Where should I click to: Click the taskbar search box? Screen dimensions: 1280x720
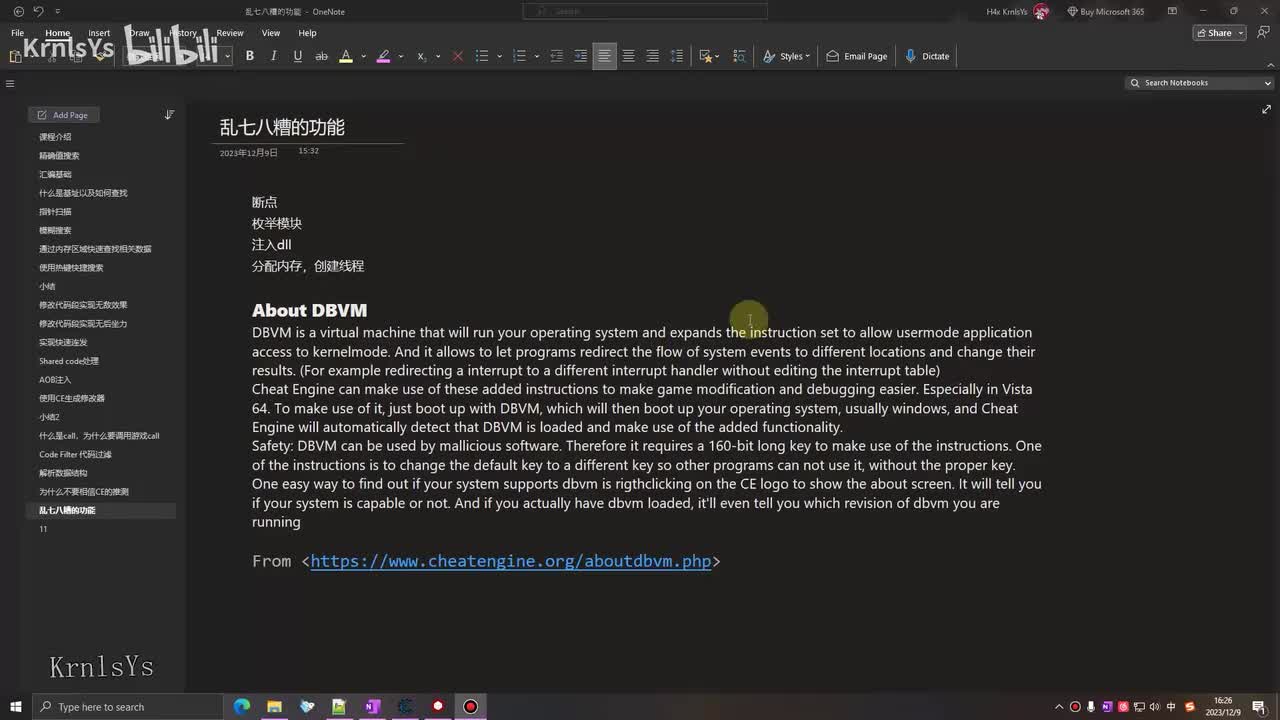tap(128, 707)
